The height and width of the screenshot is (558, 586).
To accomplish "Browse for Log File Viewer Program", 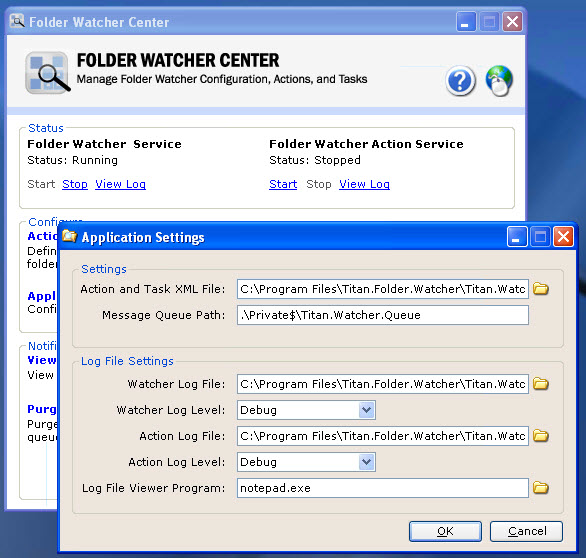I will [x=540, y=487].
